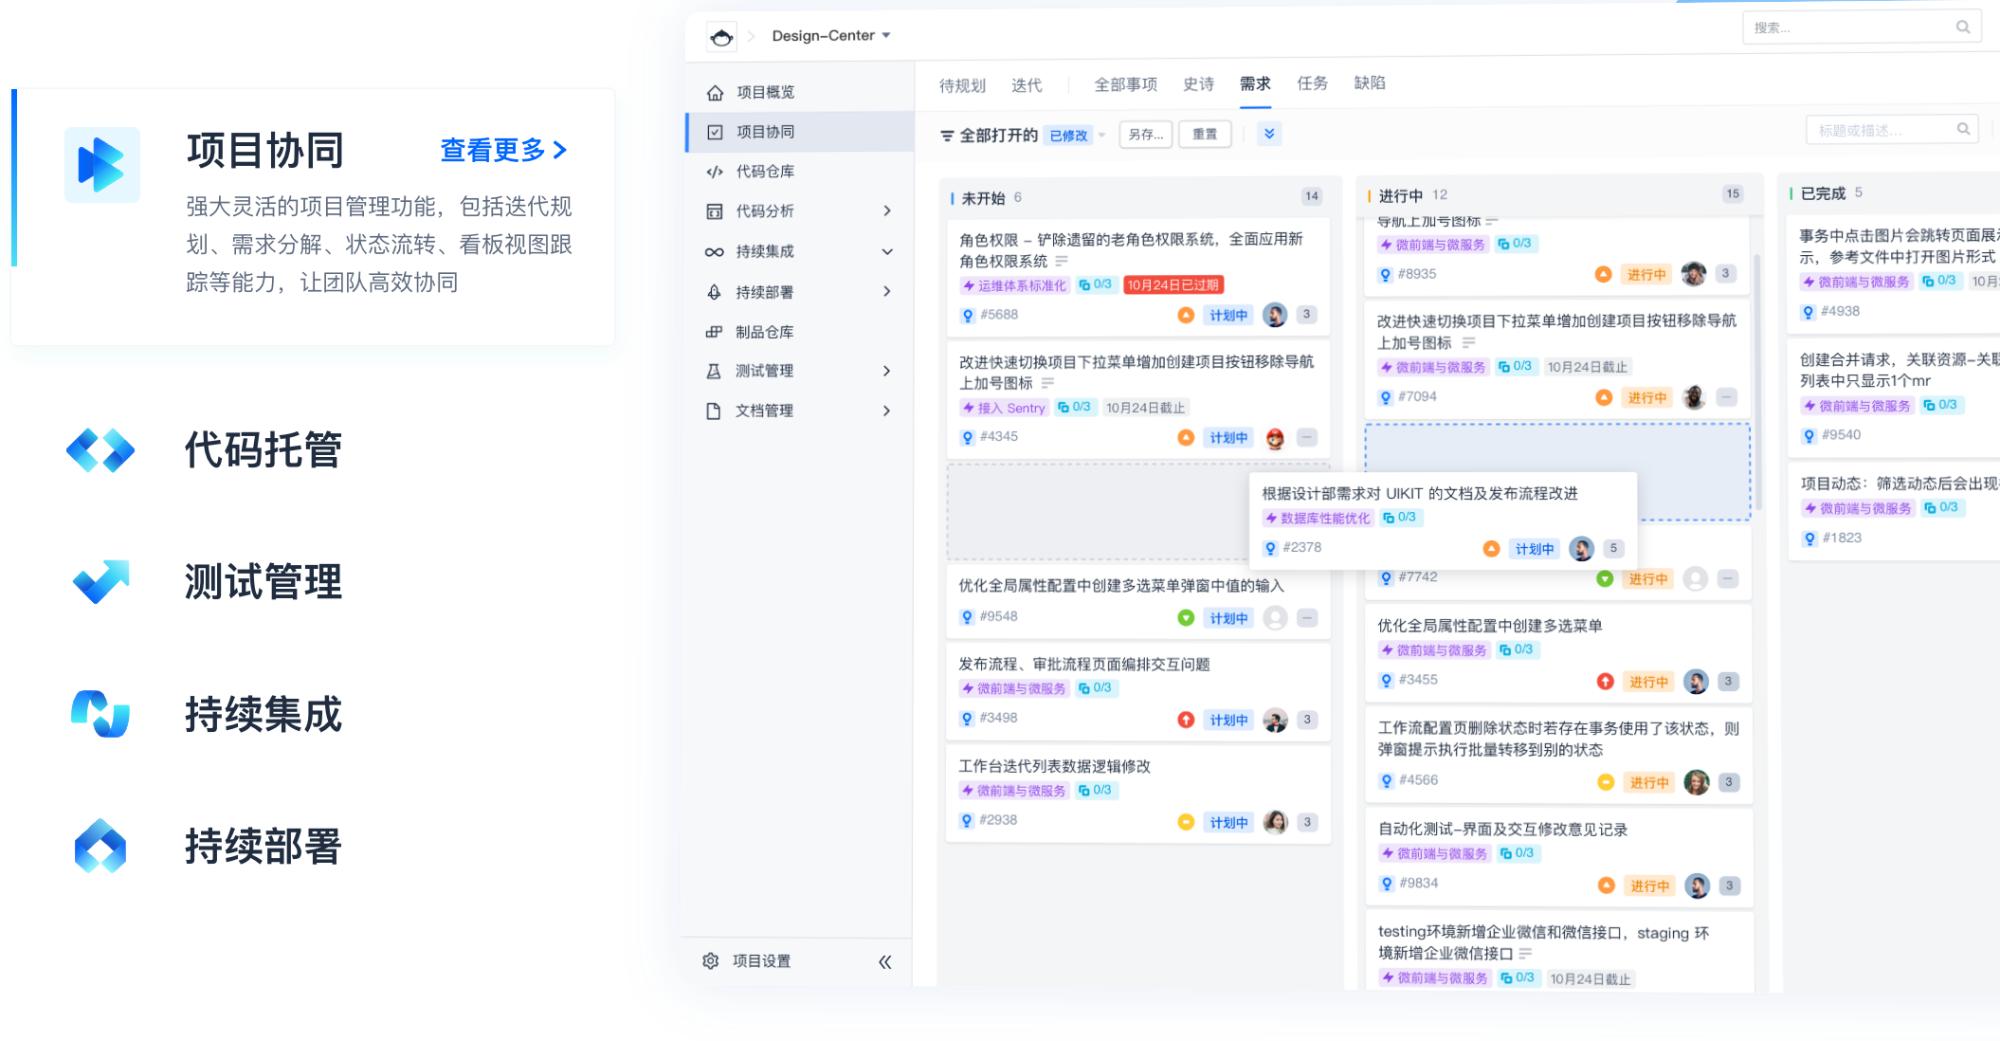
Task: Expand filters with blue double-down button
Action: point(1269,134)
